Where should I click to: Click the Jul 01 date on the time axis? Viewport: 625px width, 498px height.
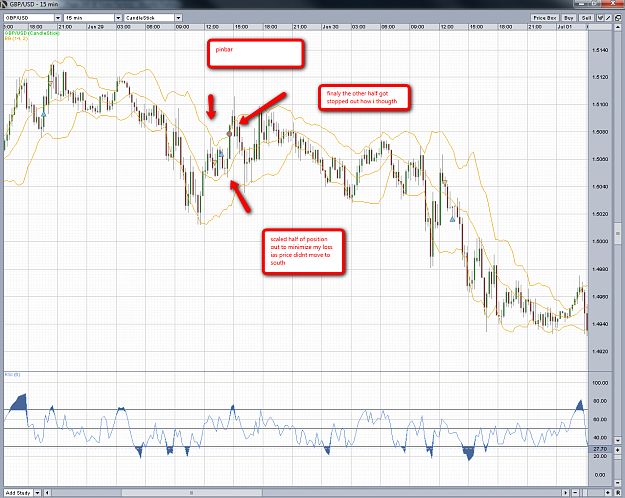(x=564, y=27)
